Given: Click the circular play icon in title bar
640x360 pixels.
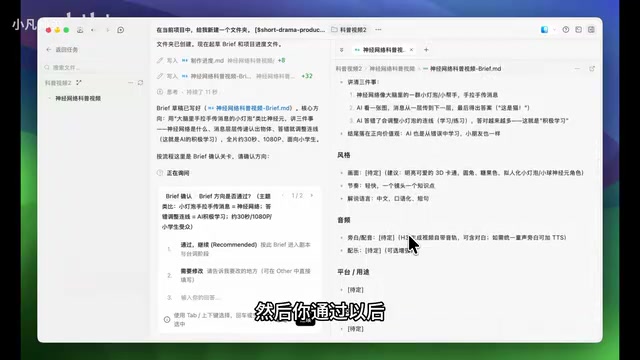Looking at the screenshot, I should (121, 30).
